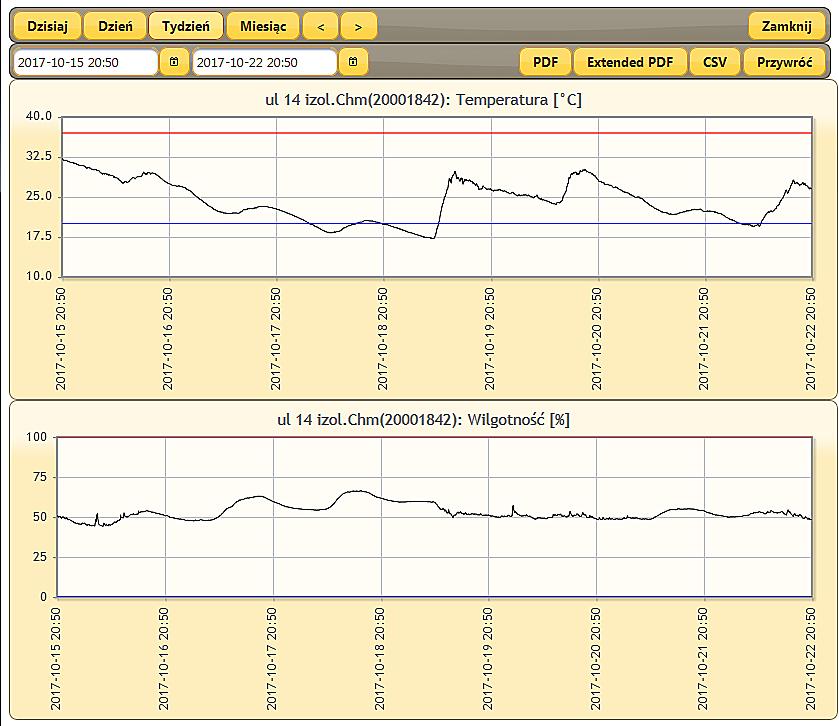
Task: Click 17.5 on temperature axis
Action: coord(39,236)
